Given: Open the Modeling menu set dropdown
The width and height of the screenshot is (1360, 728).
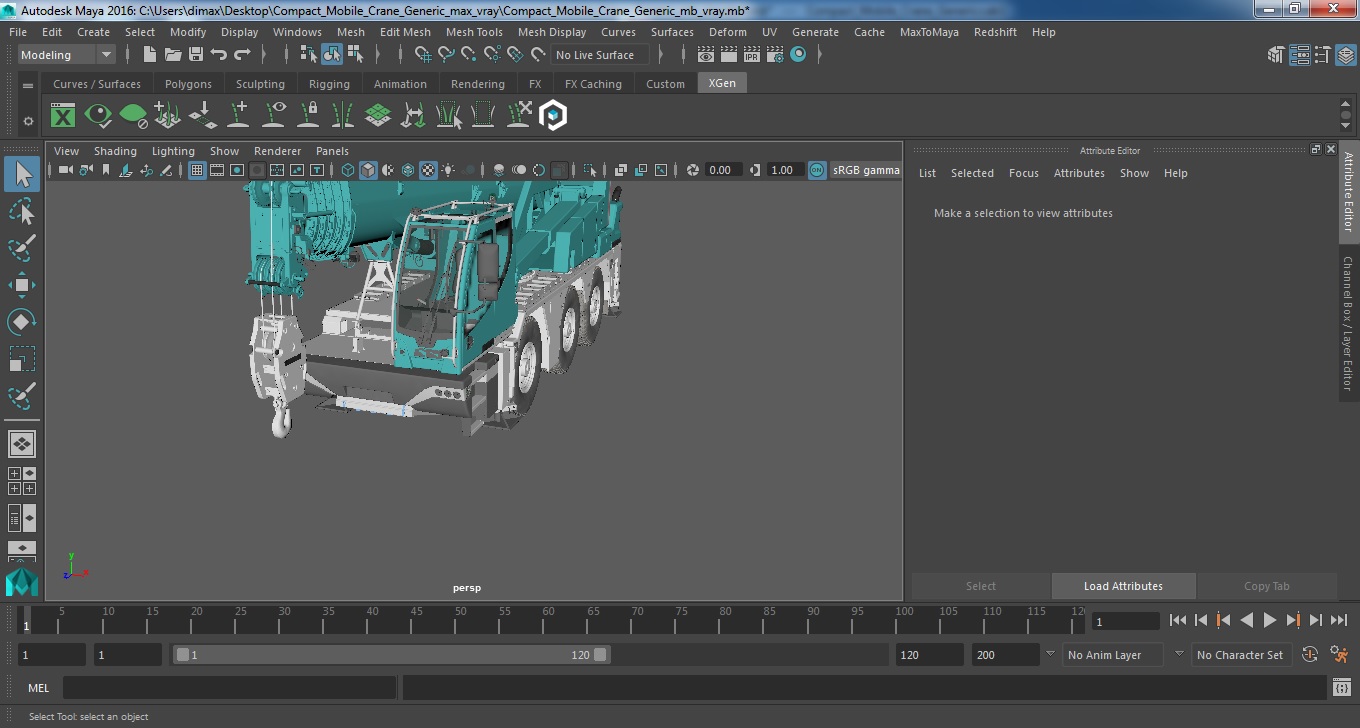Looking at the screenshot, I should pyautogui.click(x=66, y=55).
